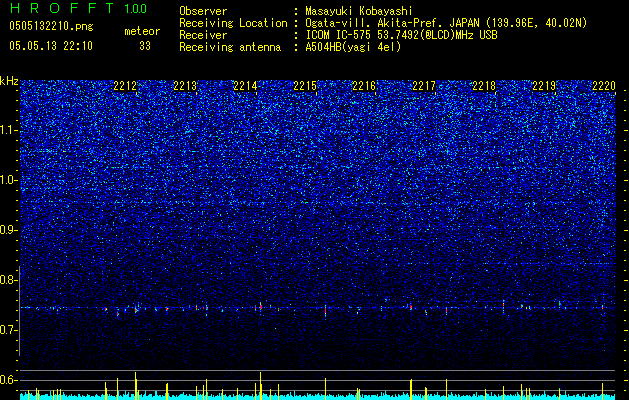Click time marker 2214
Image resolution: width=629 pixels, height=400 pixels.
pyautogui.click(x=245, y=86)
